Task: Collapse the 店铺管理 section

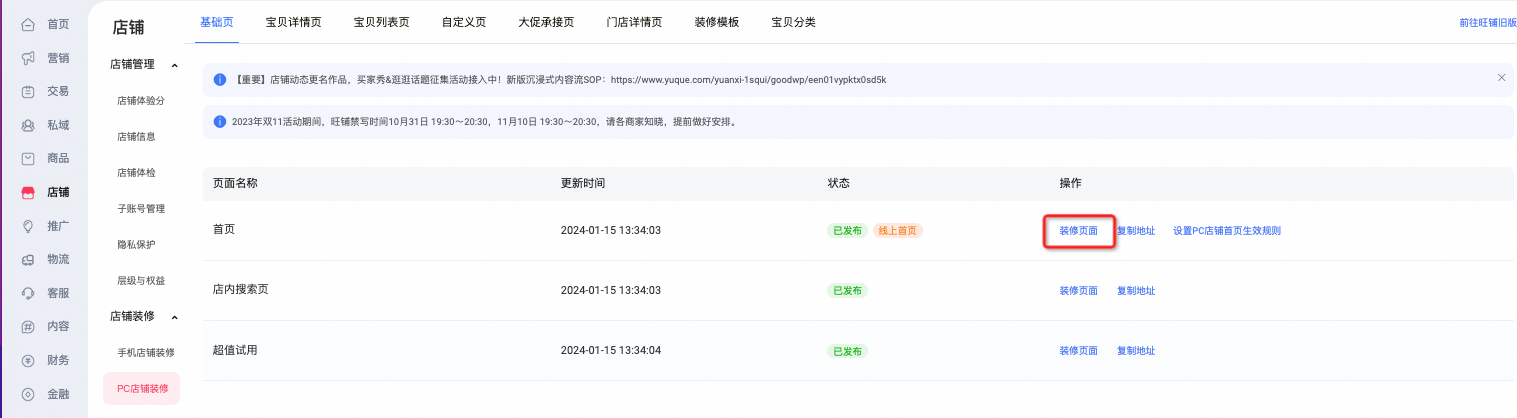Action: tap(175, 65)
